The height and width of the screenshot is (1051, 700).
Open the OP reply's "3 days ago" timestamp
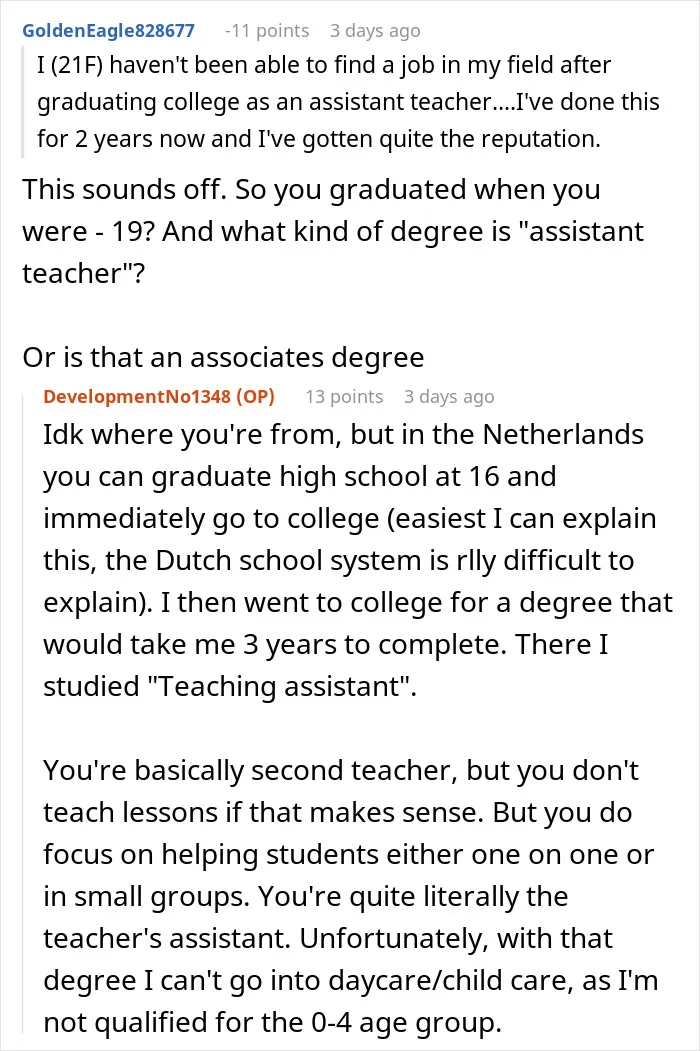click(x=449, y=397)
